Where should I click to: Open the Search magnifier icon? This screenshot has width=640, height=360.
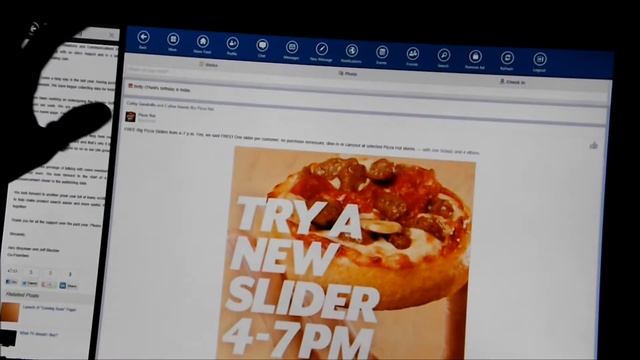tap(444, 55)
